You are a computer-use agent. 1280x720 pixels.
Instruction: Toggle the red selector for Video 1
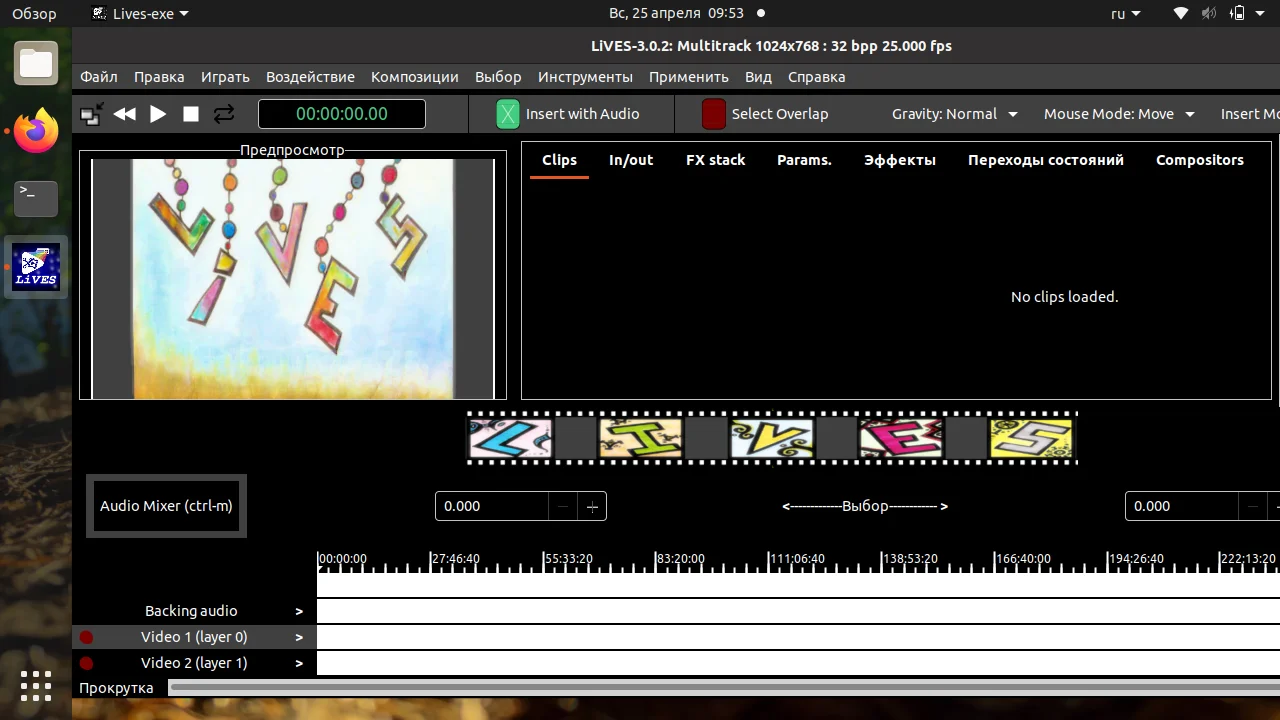tap(86, 637)
